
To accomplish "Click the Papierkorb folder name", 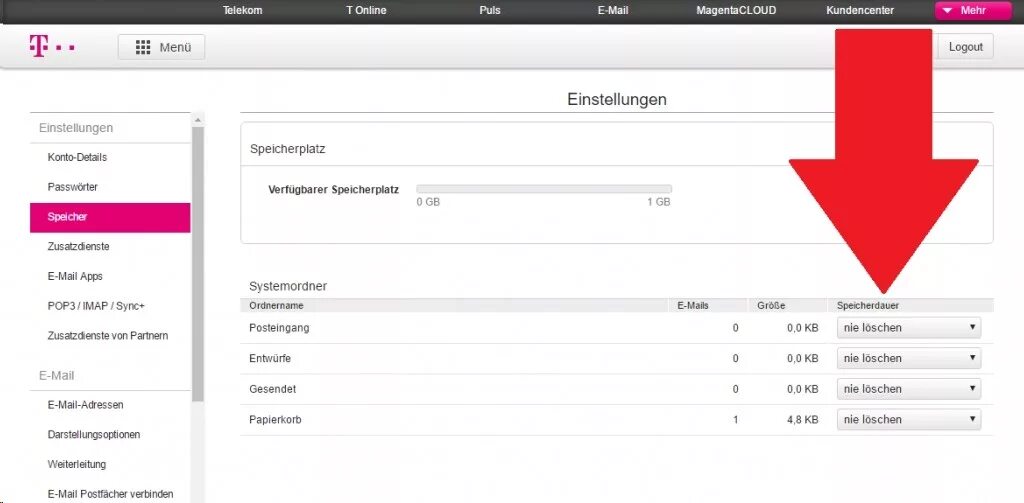I will (x=275, y=420).
